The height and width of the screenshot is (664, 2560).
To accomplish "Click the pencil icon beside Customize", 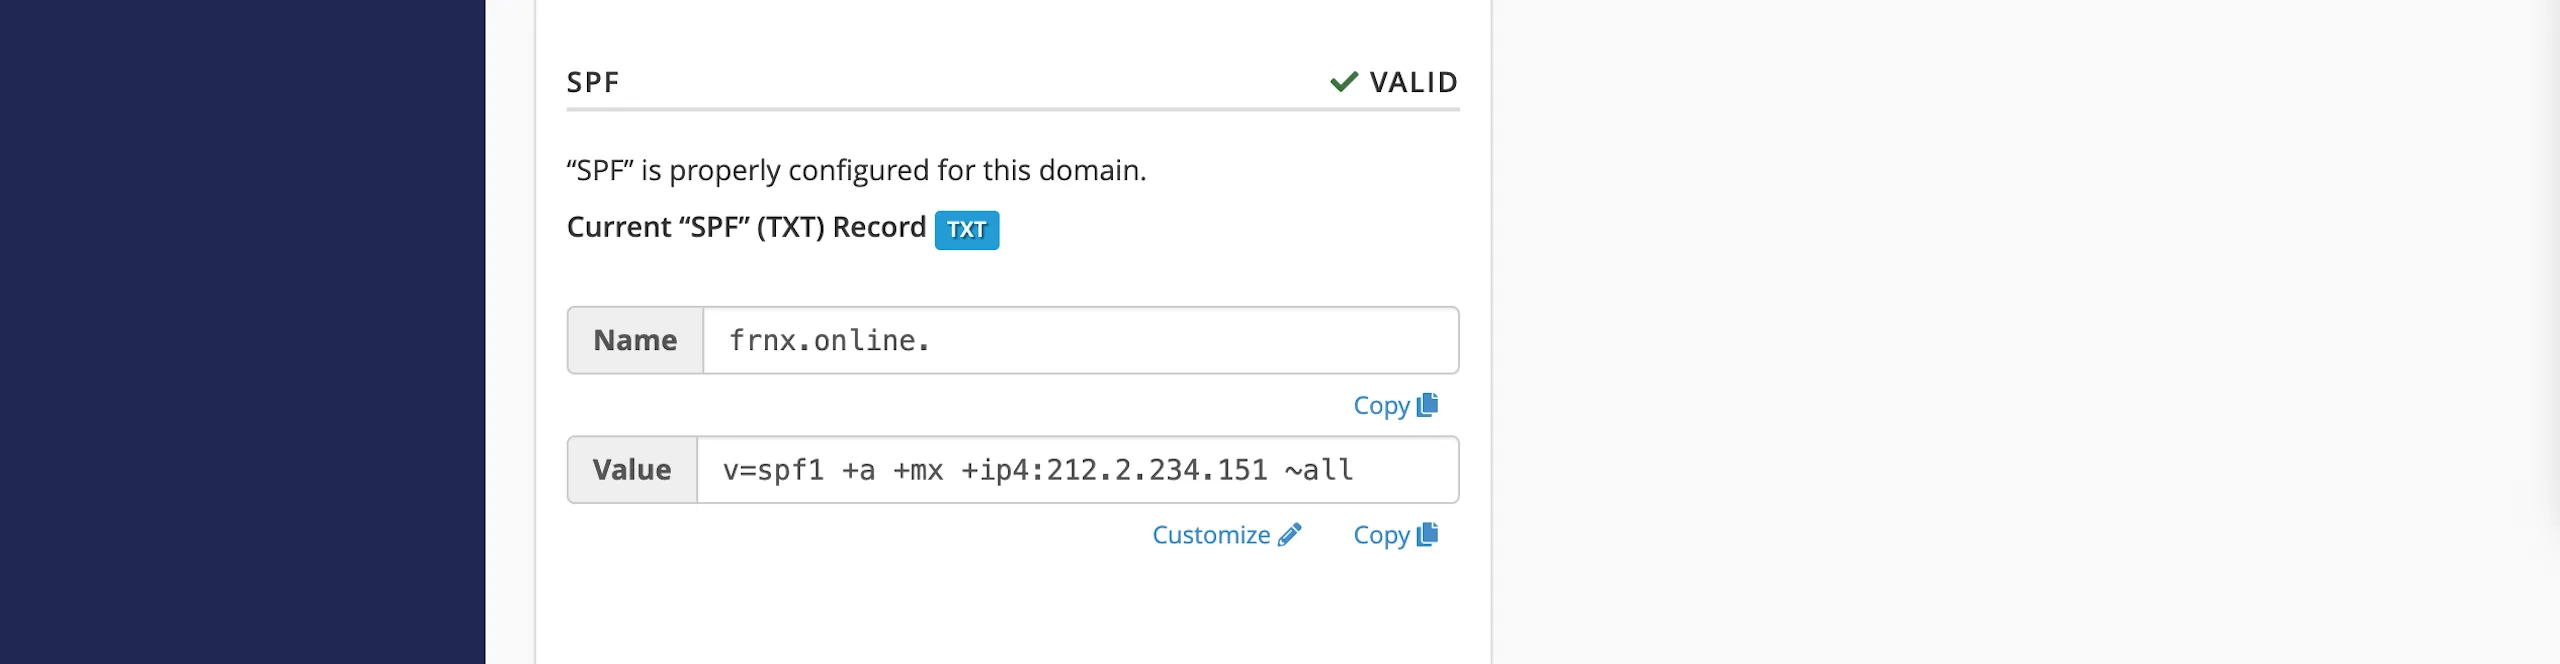I will tap(1290, 534).
